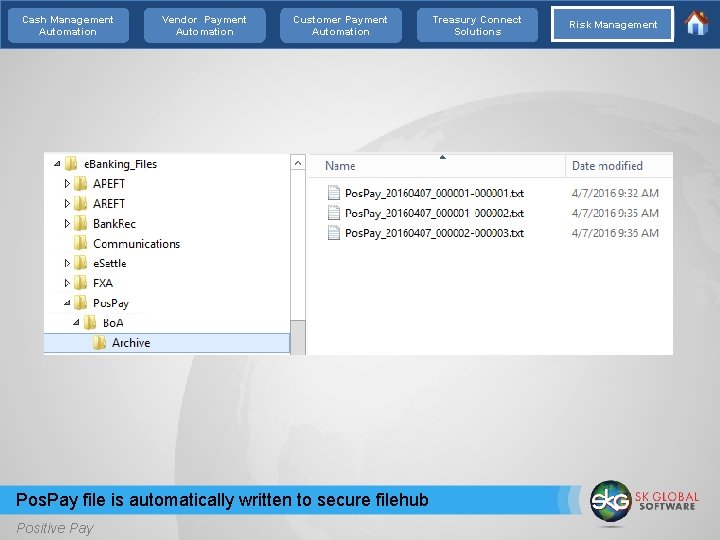Screen dimensions: 720x540
Task: Select the FXA folder label
Action: [x=103, y=283]
